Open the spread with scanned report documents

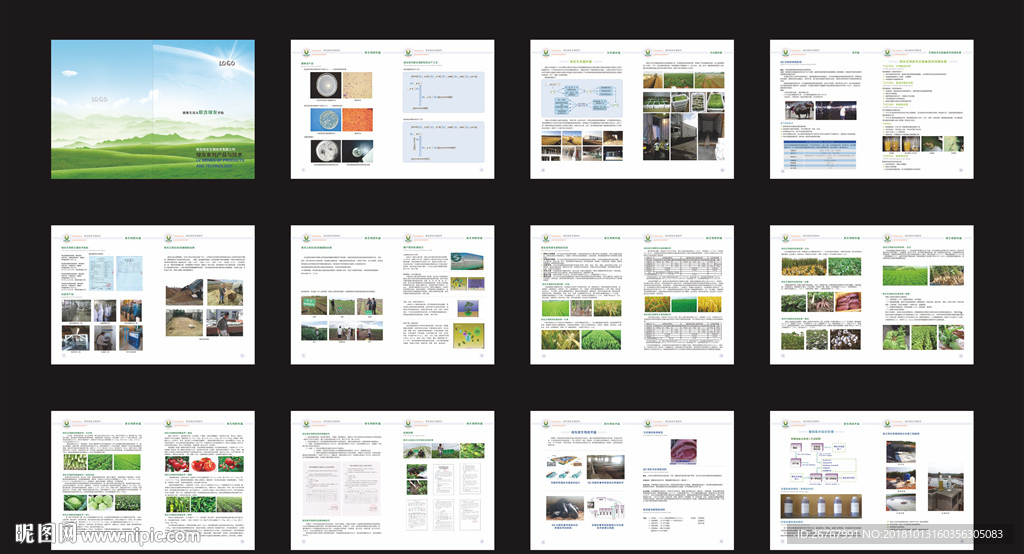[392, 480]
